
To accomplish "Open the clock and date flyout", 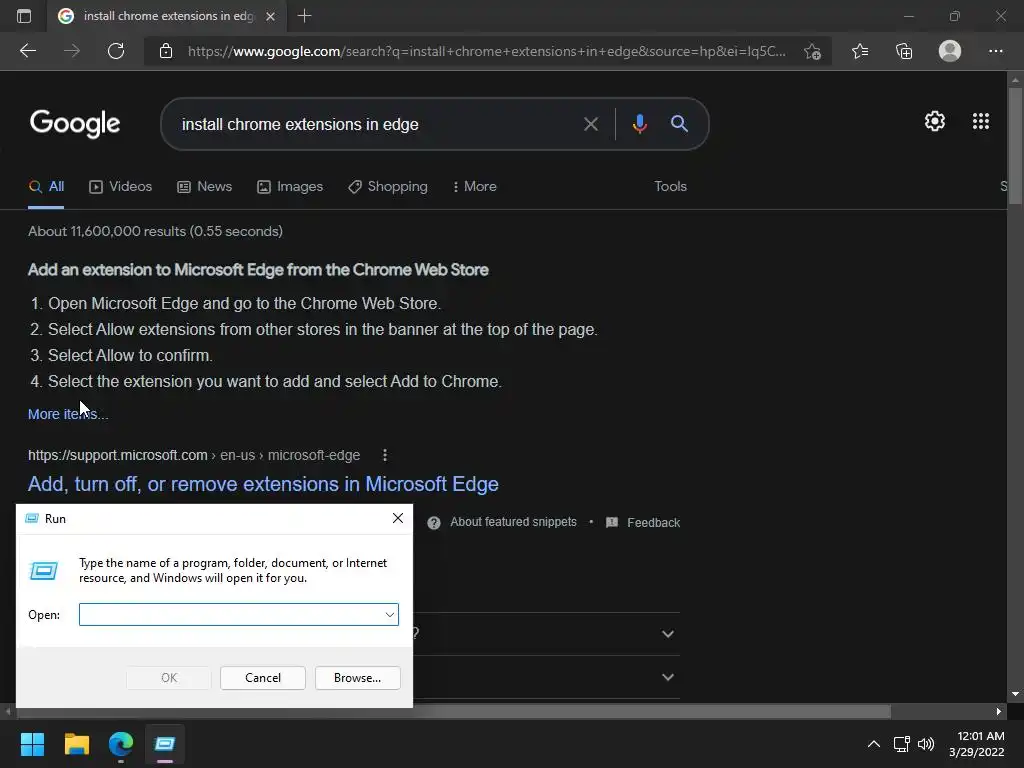I will tap(976, 744).
